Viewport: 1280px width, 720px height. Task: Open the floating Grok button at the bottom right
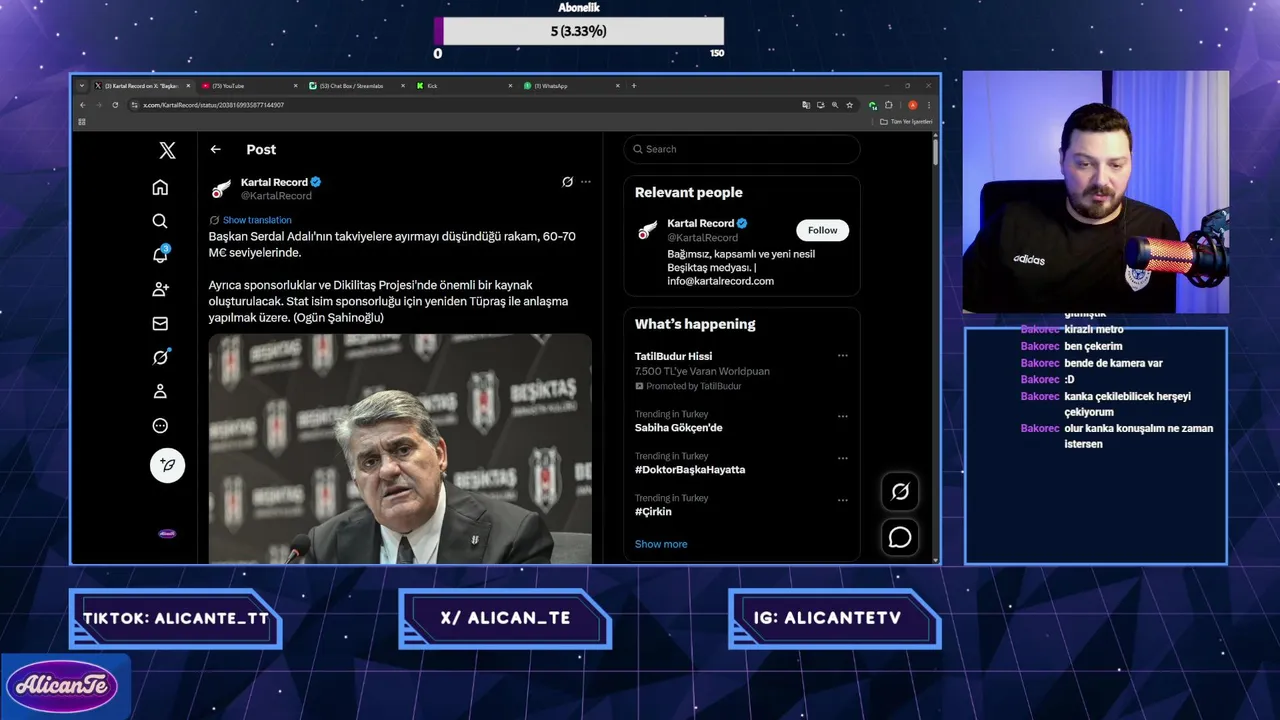click(x=900, y=491)
